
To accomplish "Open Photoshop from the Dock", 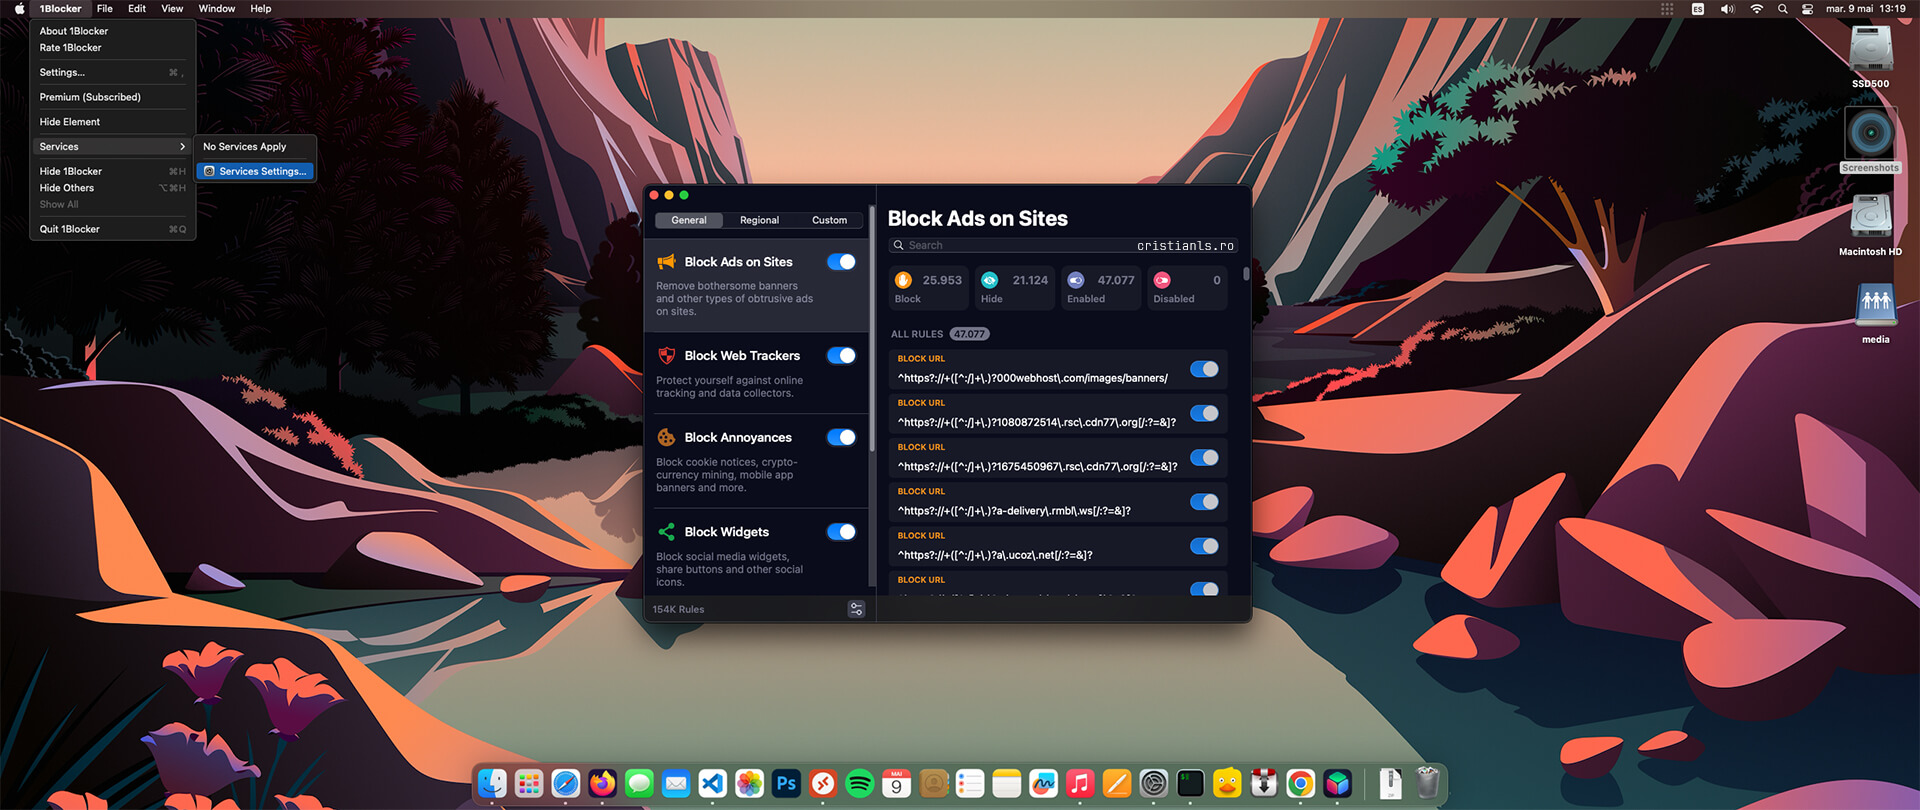I will pos(786,784).
